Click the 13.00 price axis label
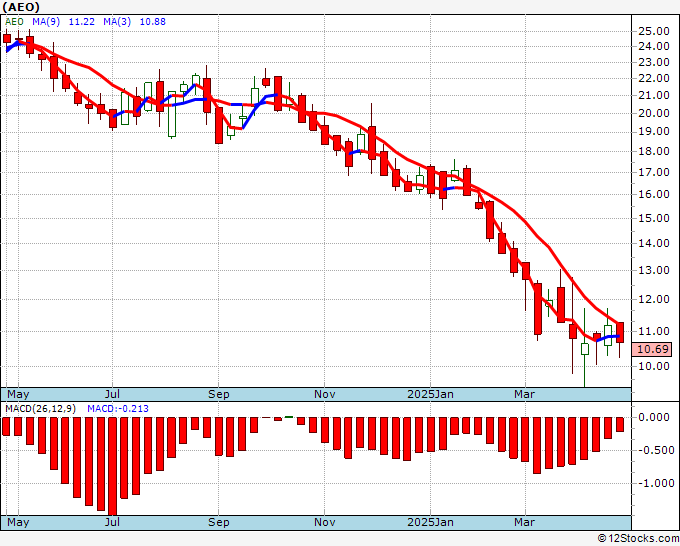 pyautogui.click(x=654, y=270)
